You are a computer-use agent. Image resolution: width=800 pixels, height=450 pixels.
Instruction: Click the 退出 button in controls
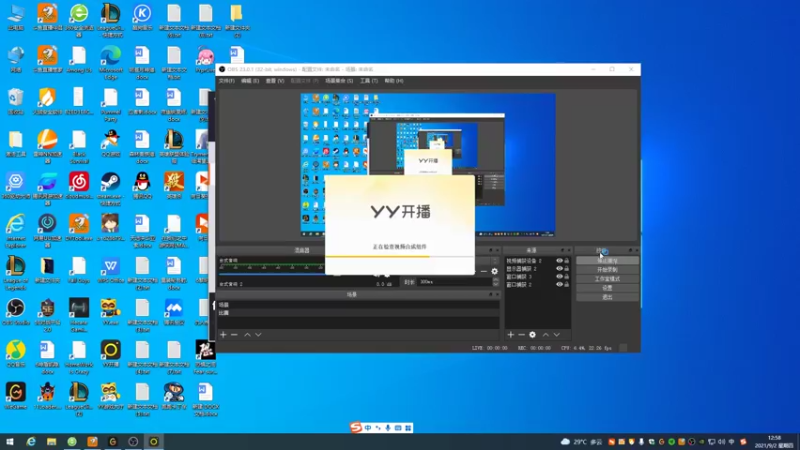pos(607,297)
